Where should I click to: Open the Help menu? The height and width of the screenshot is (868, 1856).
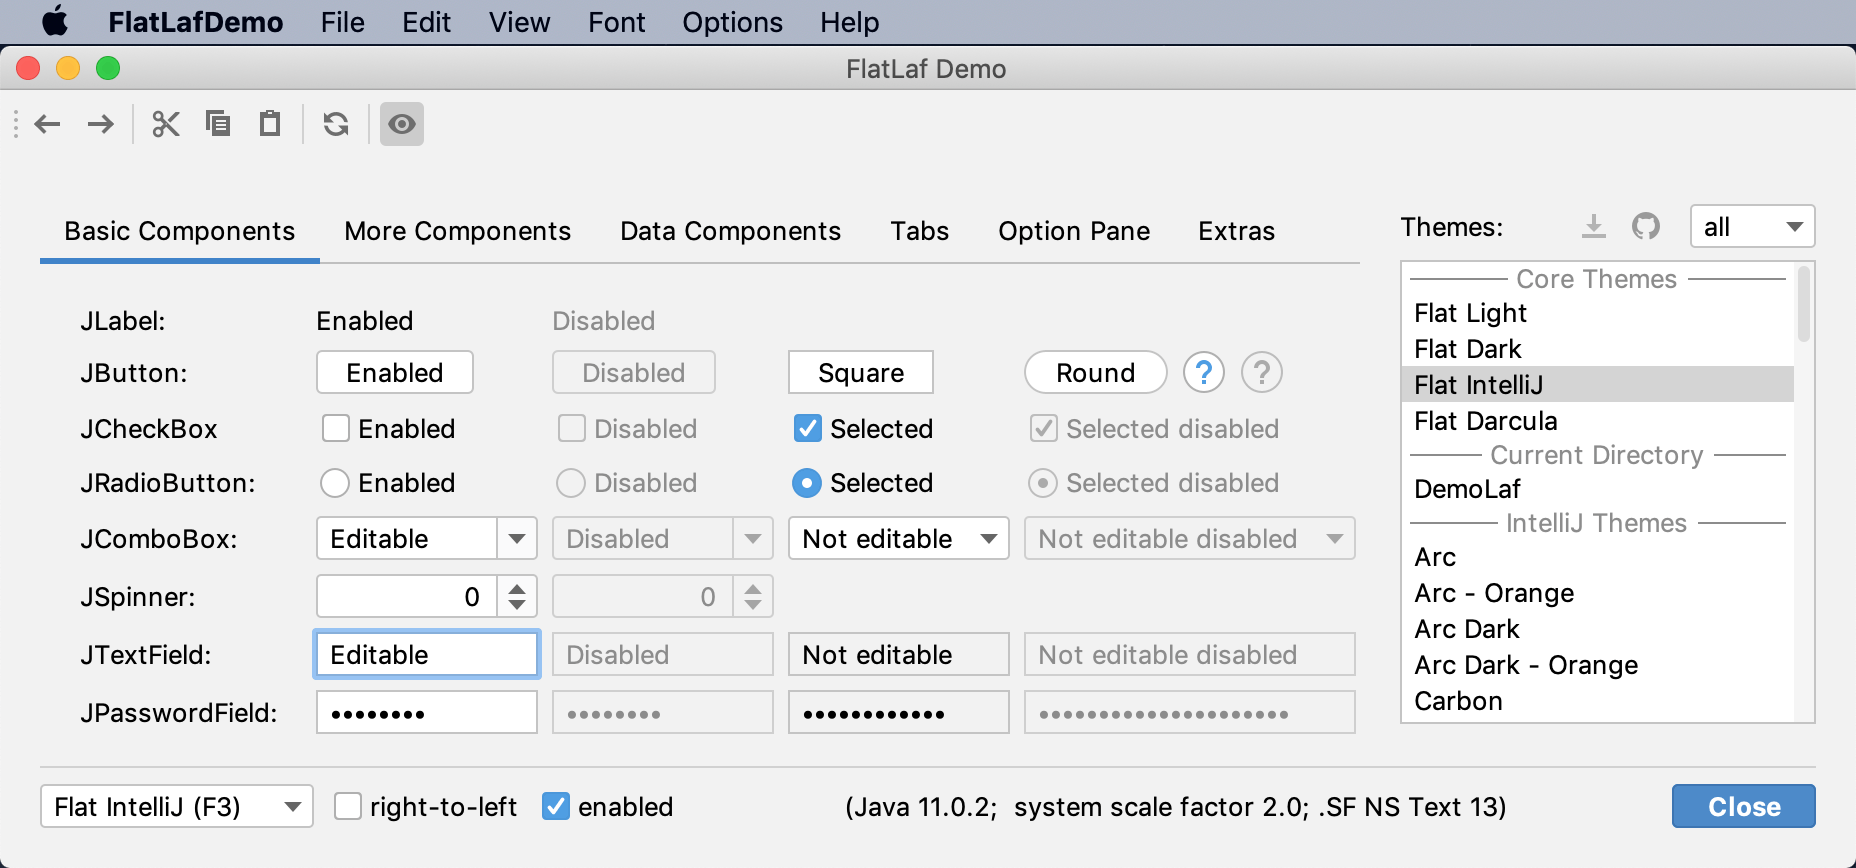coord(850,22)
